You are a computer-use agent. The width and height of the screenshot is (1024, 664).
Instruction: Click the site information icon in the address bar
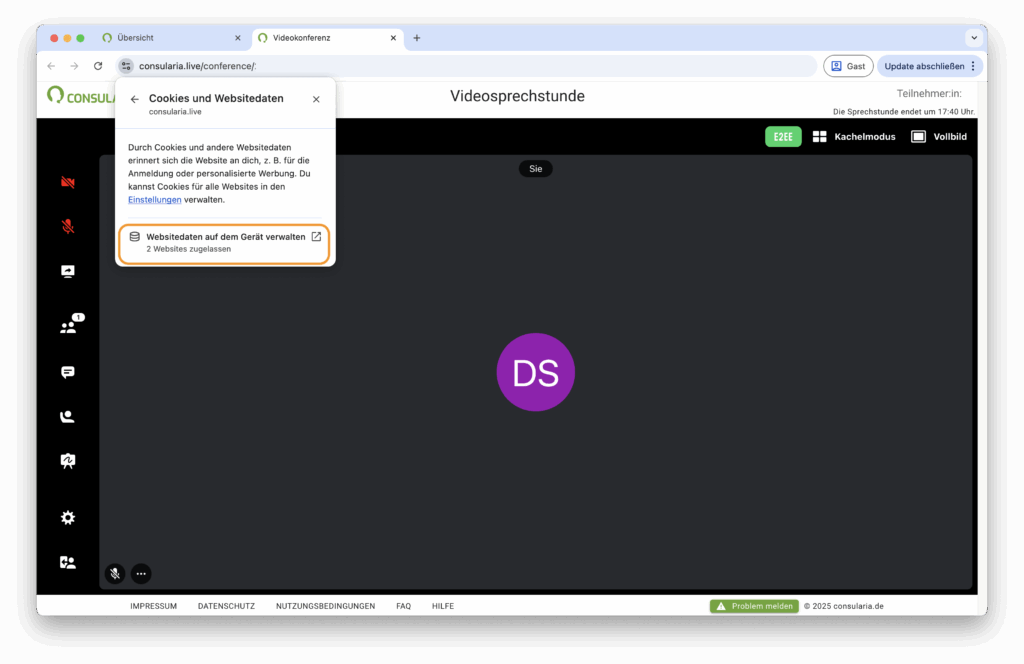pos(126,66)
